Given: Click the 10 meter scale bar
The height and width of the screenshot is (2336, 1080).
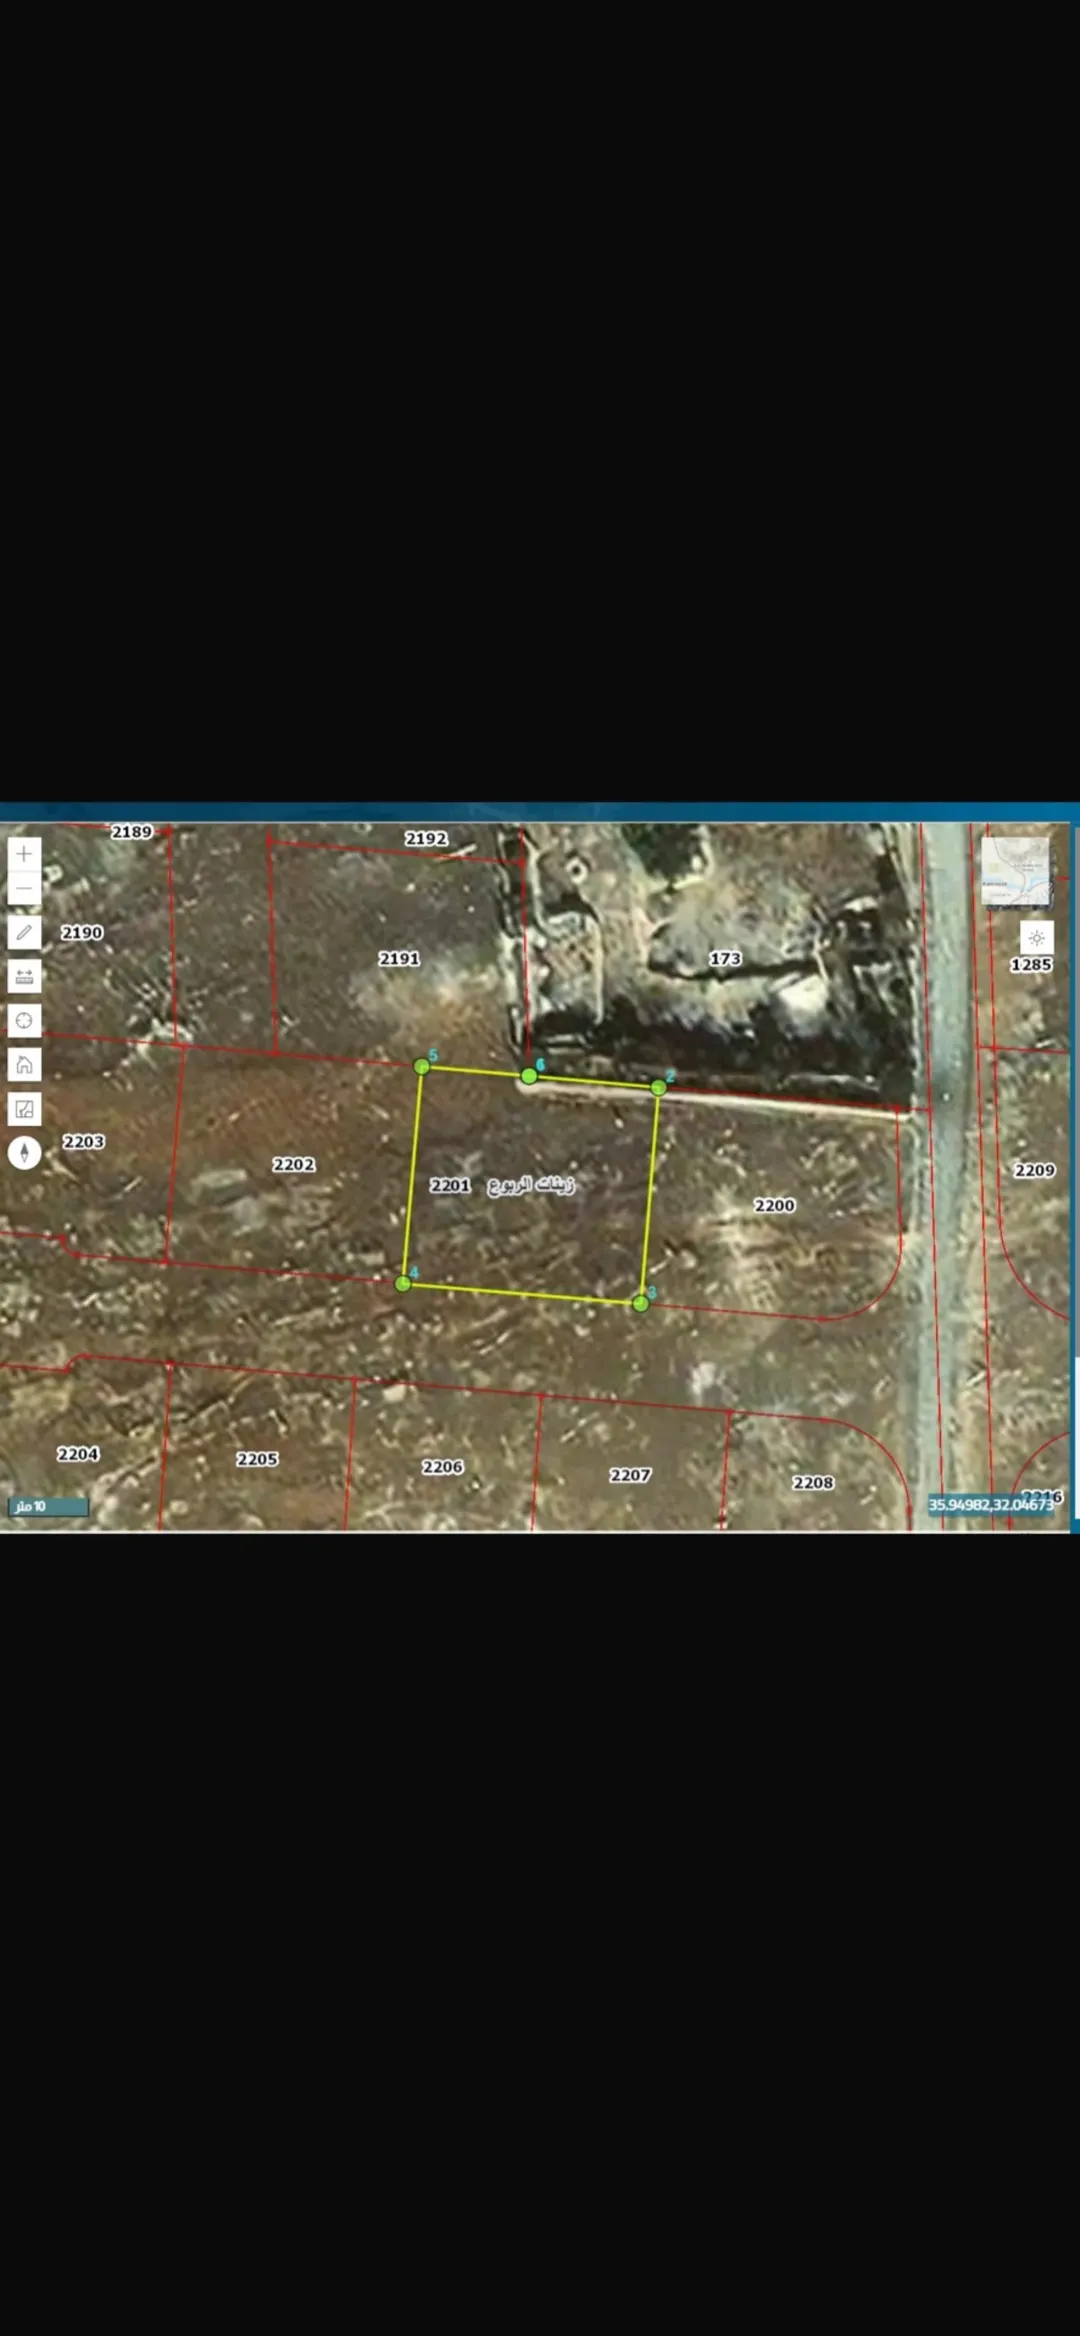Looking at the screenshot, I should coord(48,1506).
